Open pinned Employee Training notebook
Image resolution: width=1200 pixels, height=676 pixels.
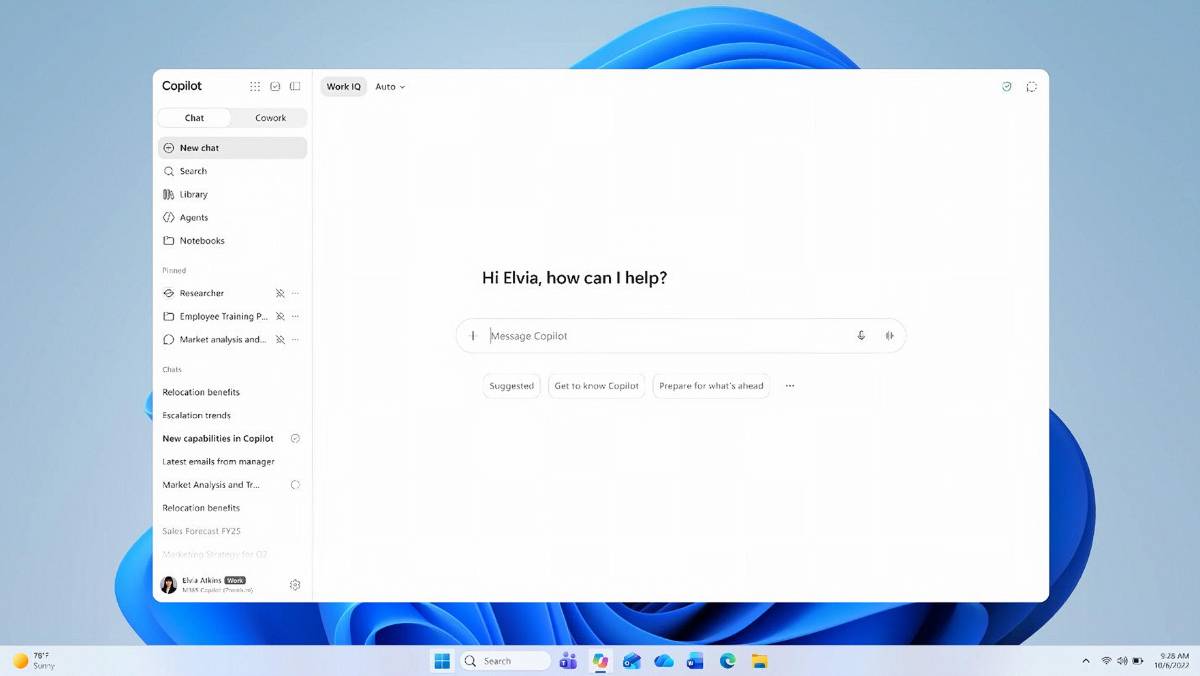coord(214,316)
